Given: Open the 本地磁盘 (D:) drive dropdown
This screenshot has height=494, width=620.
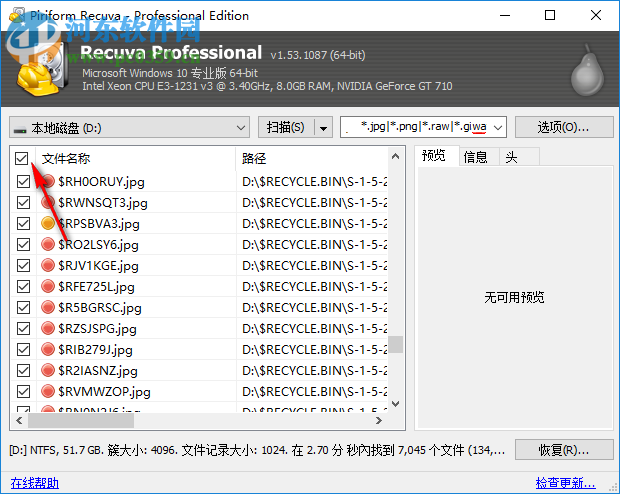Looking at the screenshot, I should coord(129,127).
